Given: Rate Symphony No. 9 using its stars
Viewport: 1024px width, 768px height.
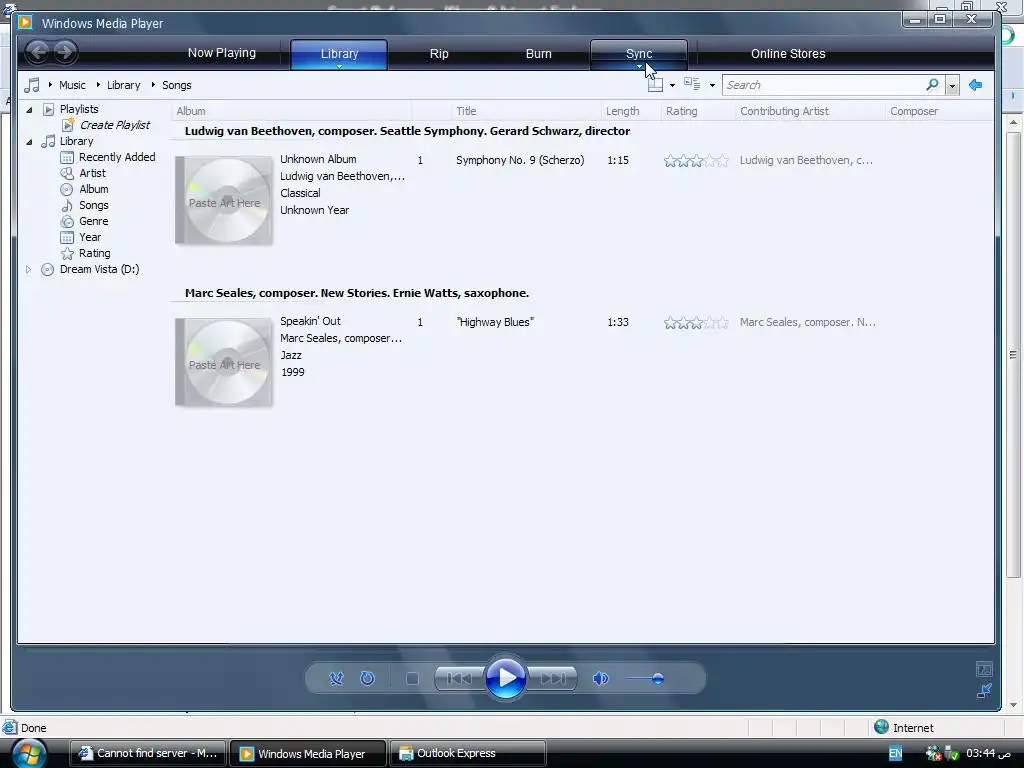Looking at the screenshot, I should point(696,161).
